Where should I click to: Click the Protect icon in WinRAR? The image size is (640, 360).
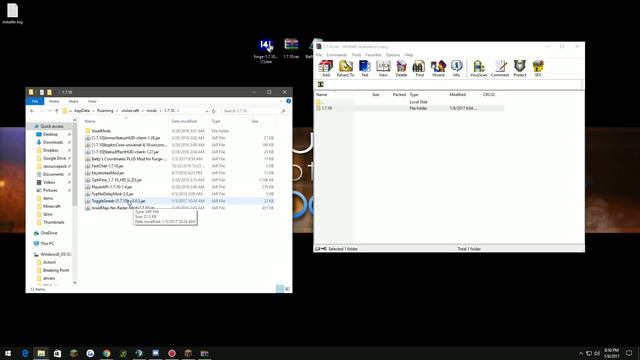(520, 68)
